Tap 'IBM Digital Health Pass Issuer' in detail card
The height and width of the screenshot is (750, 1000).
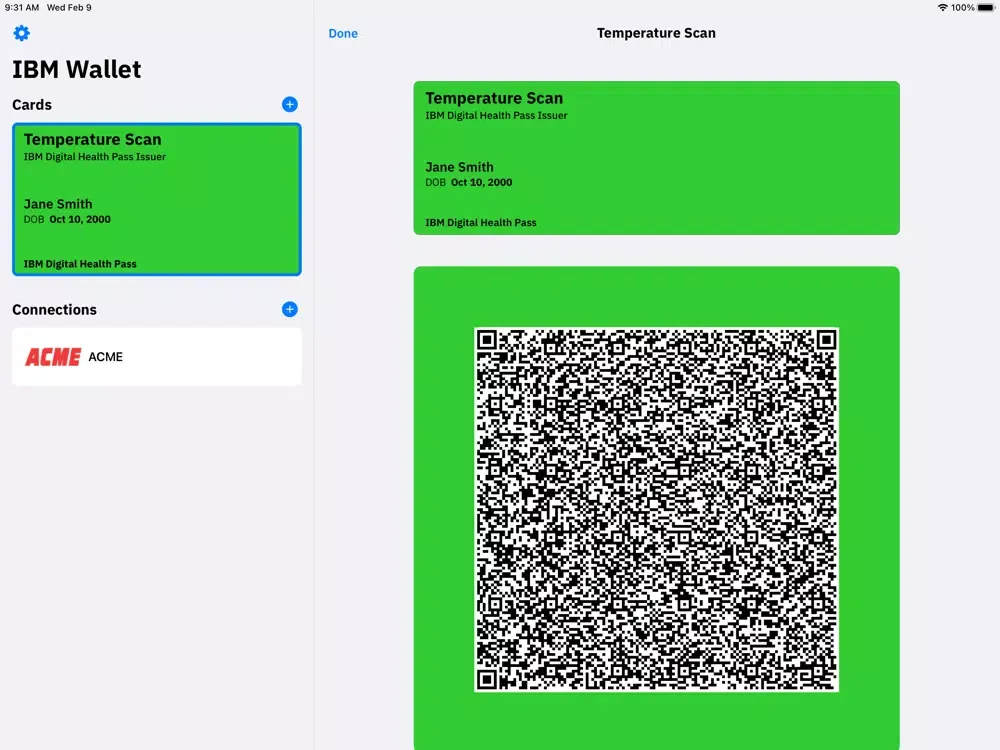[496, 115]
